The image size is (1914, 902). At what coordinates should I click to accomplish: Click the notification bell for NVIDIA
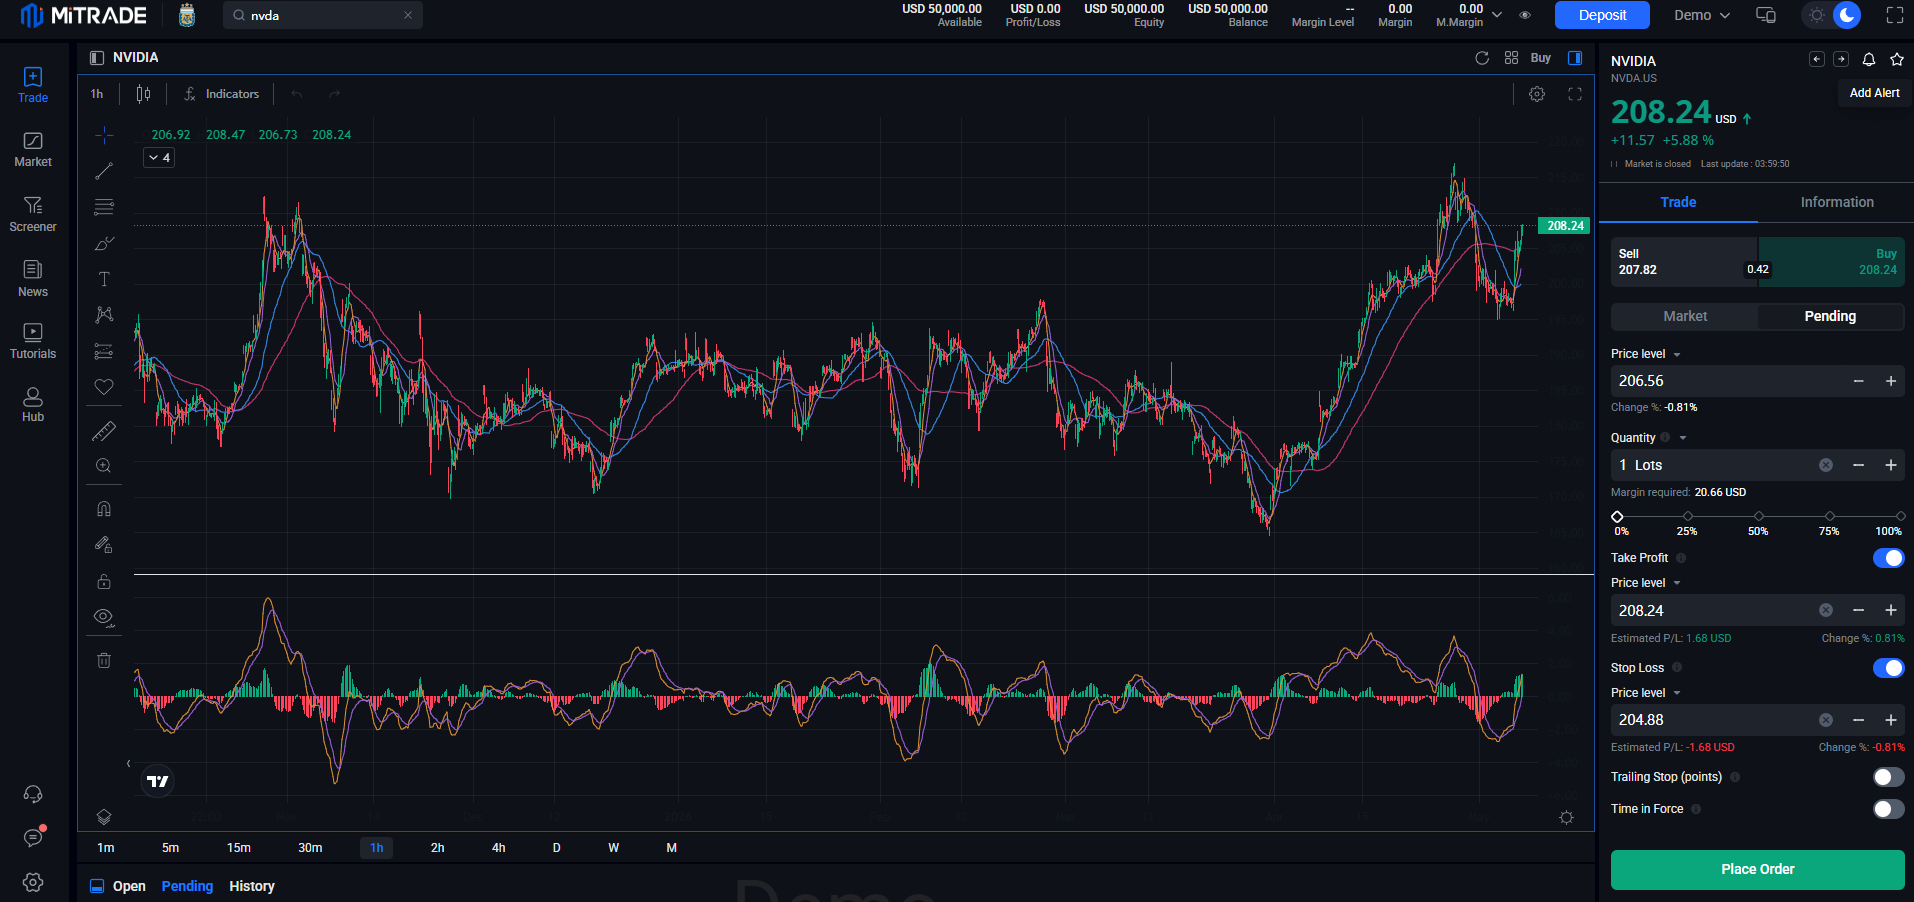(x=1869, y=60)
